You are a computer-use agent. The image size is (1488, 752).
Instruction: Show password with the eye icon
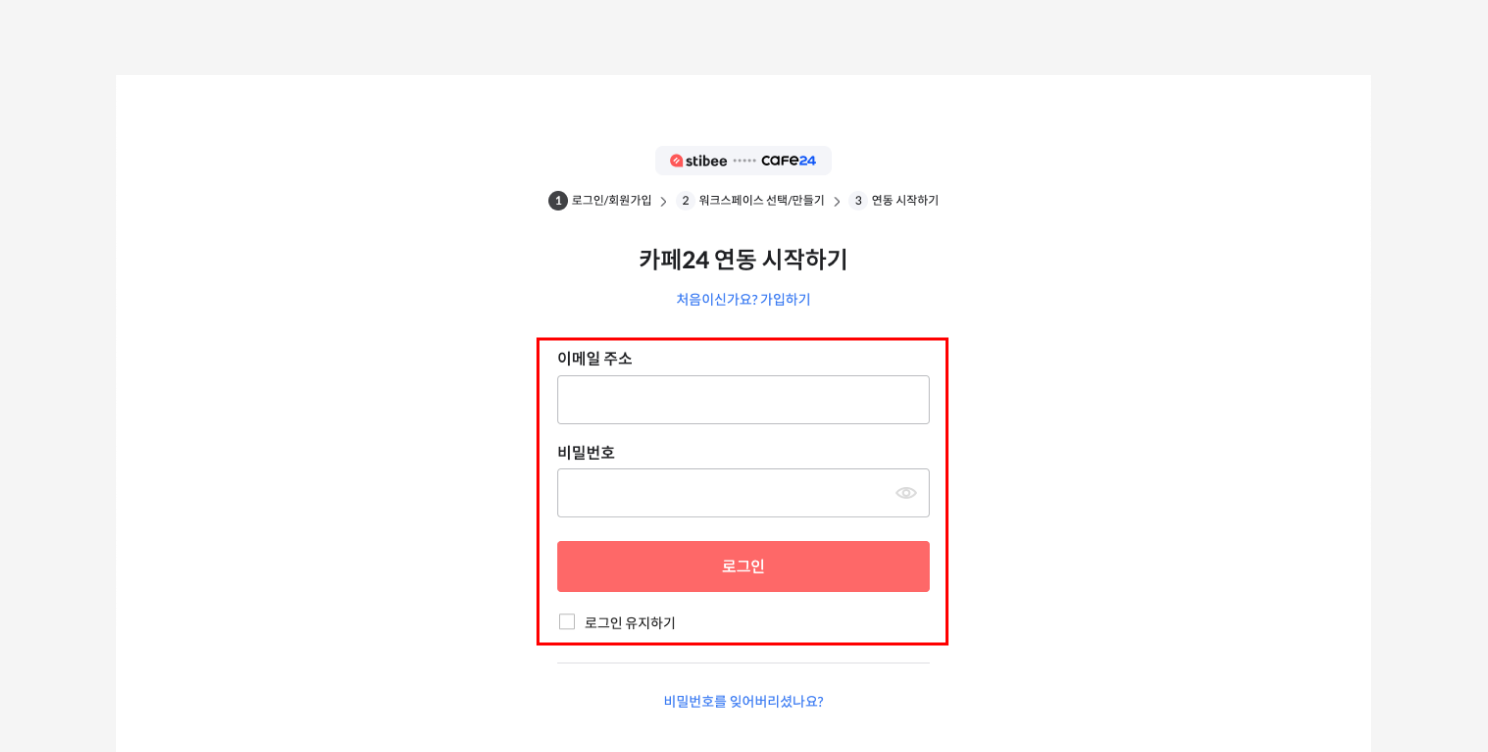coord(906,493)
